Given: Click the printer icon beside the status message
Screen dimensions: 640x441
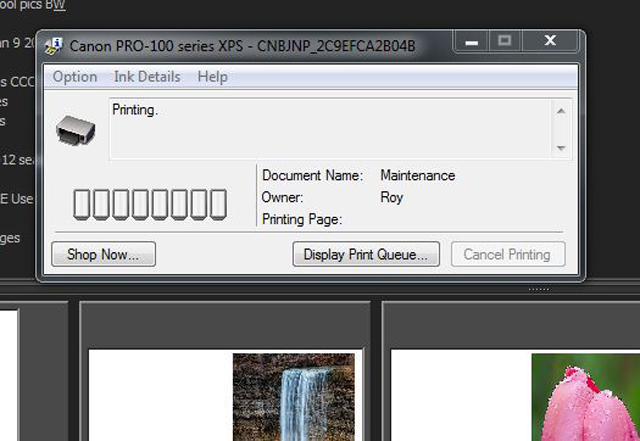Looking at the screenshot, I should coord(76,128).
